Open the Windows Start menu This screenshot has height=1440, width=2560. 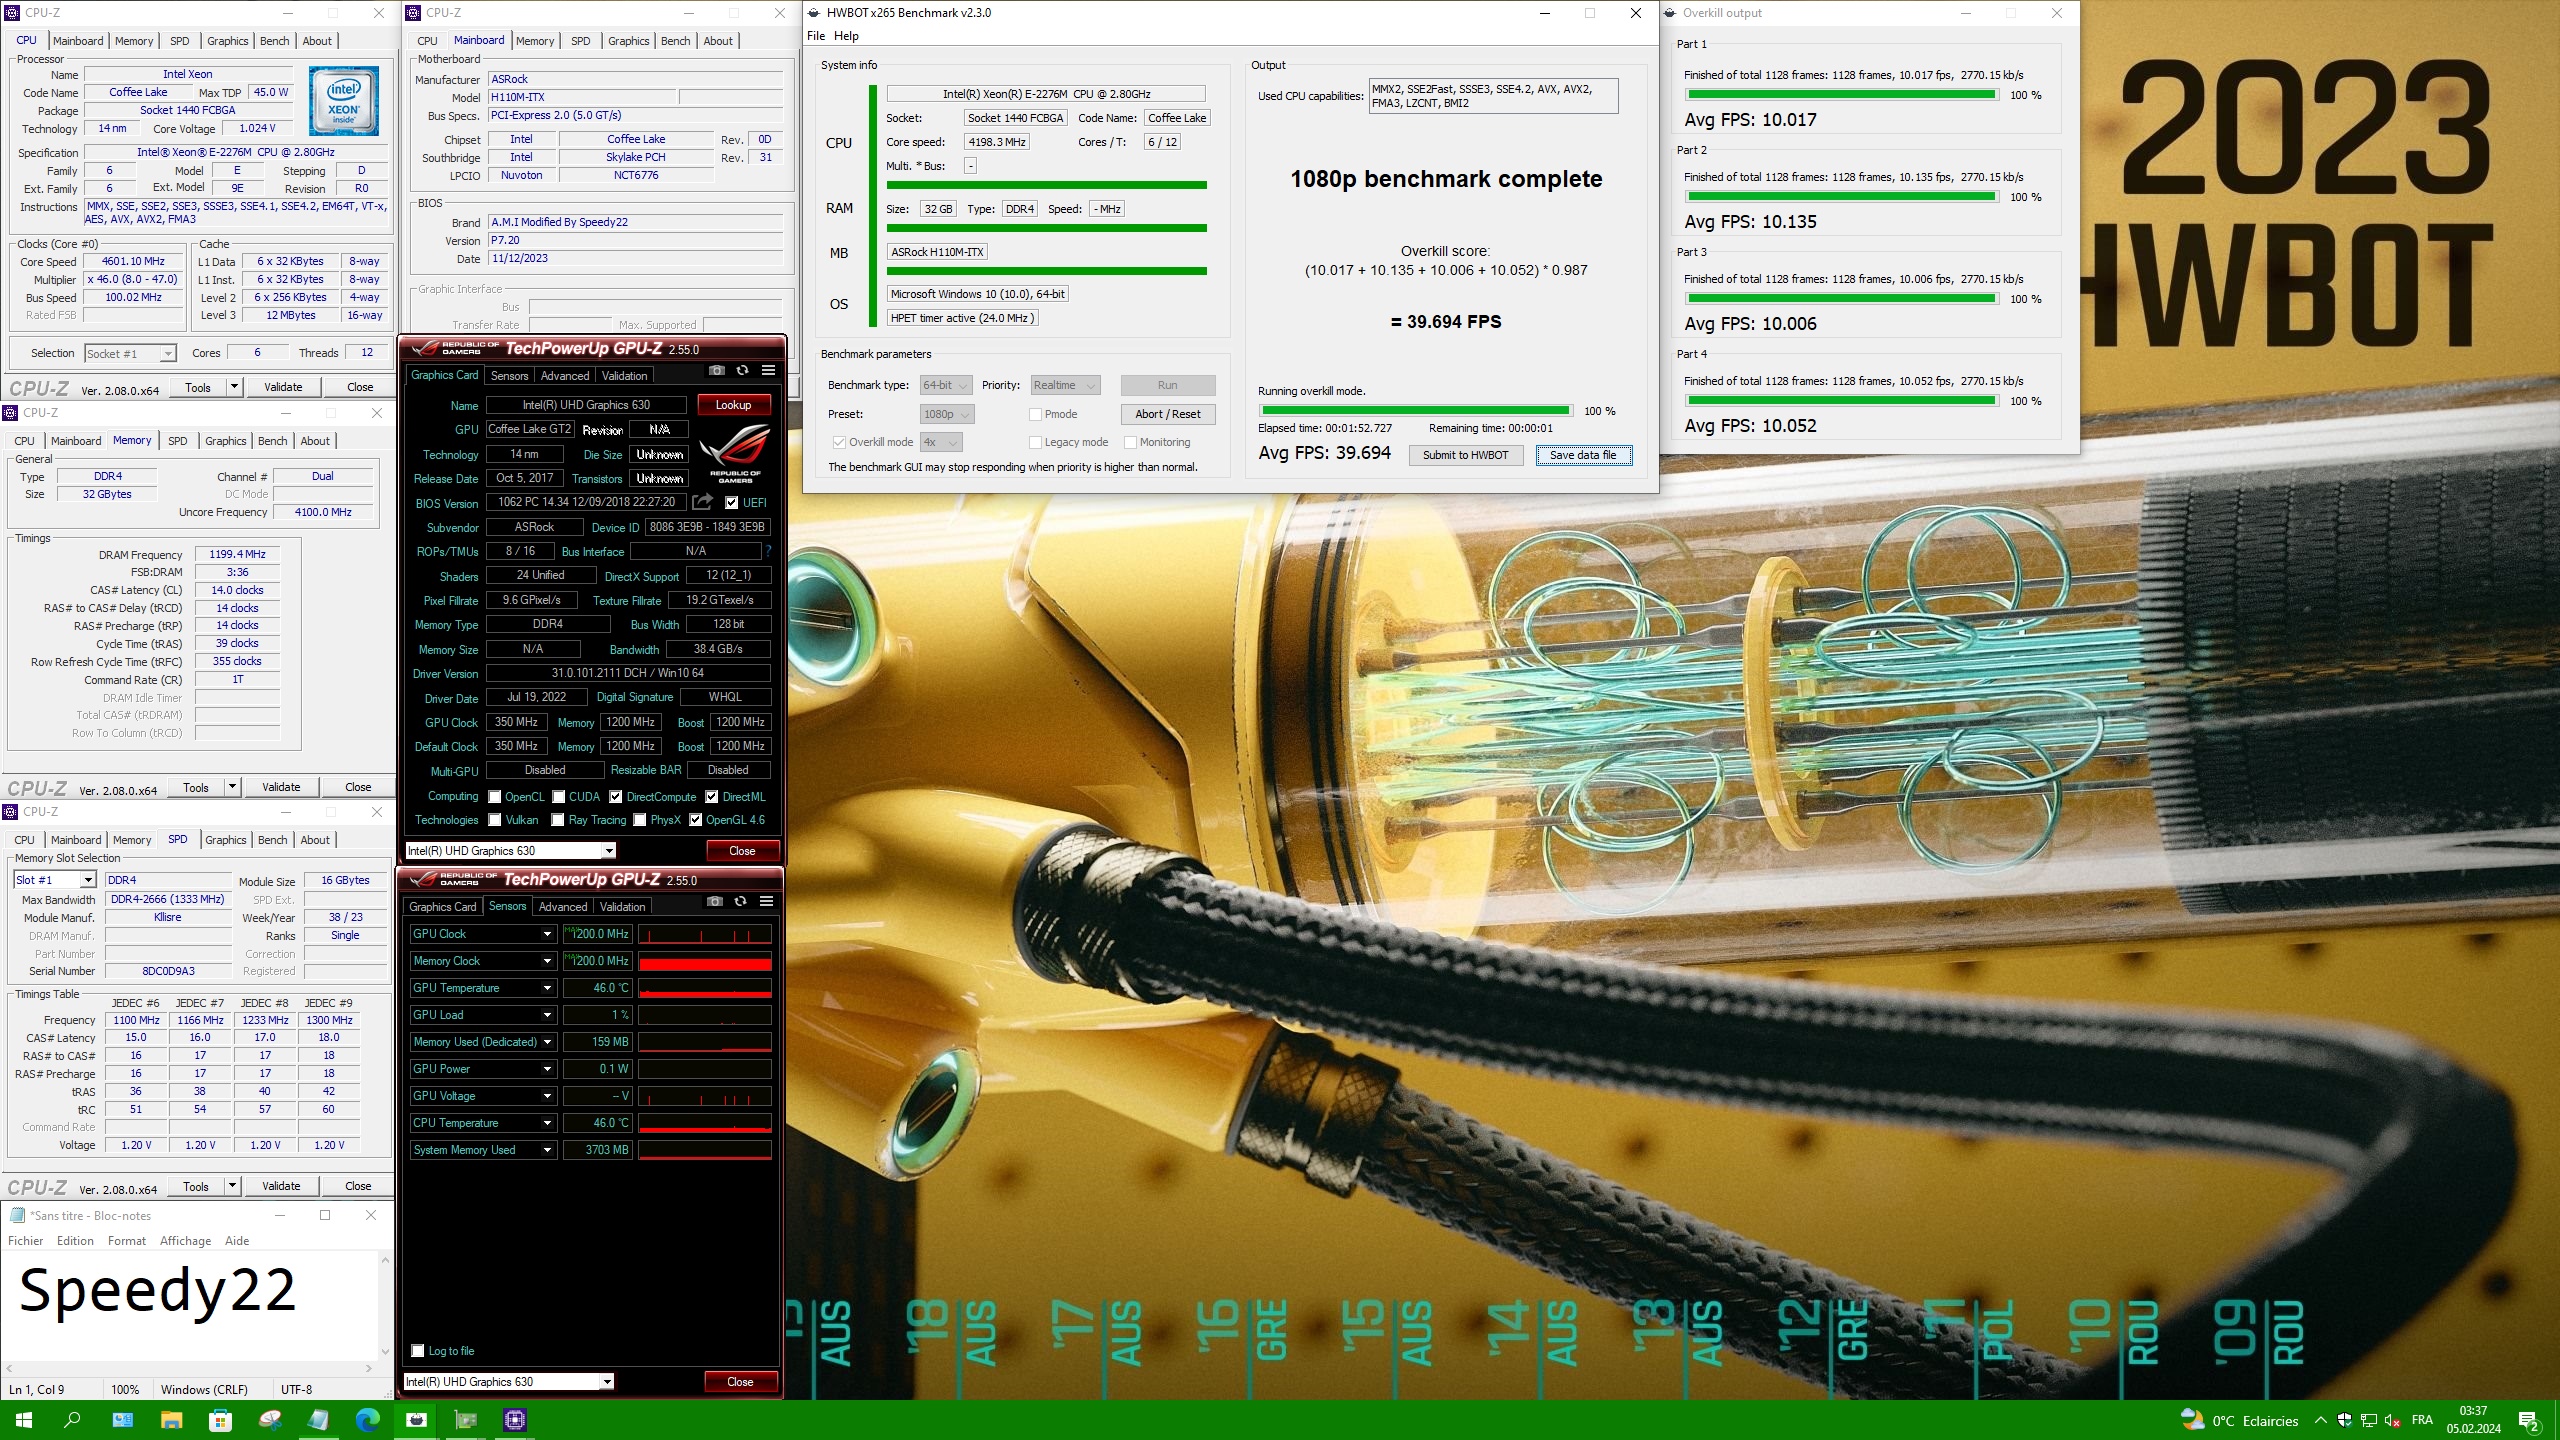pos(24,1420)
